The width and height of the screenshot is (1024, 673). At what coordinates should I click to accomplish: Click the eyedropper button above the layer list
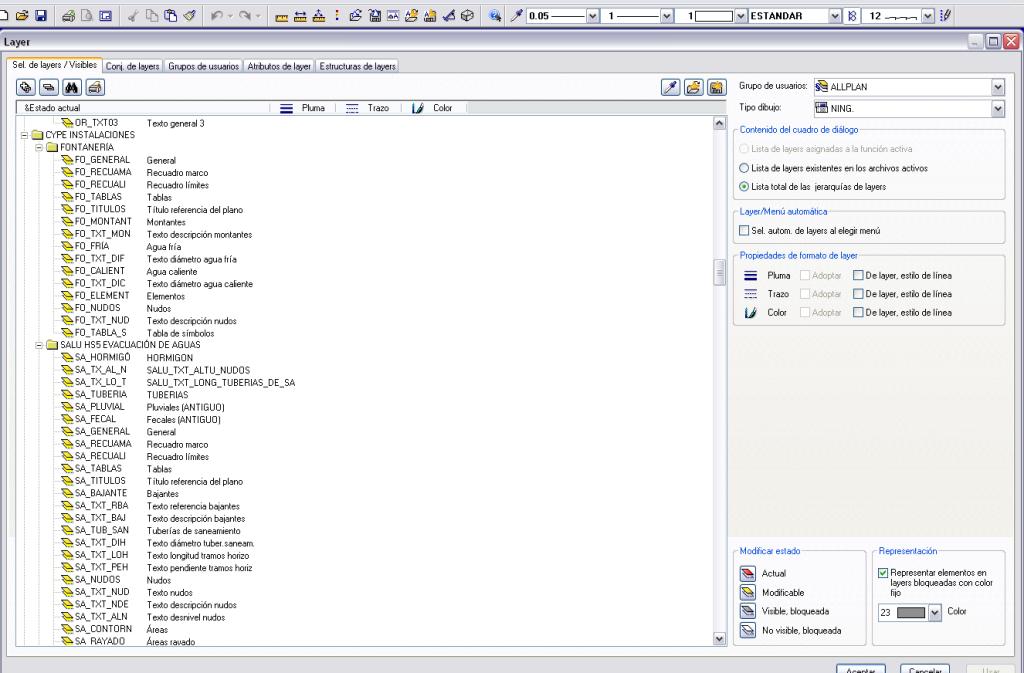click(671, 87)
